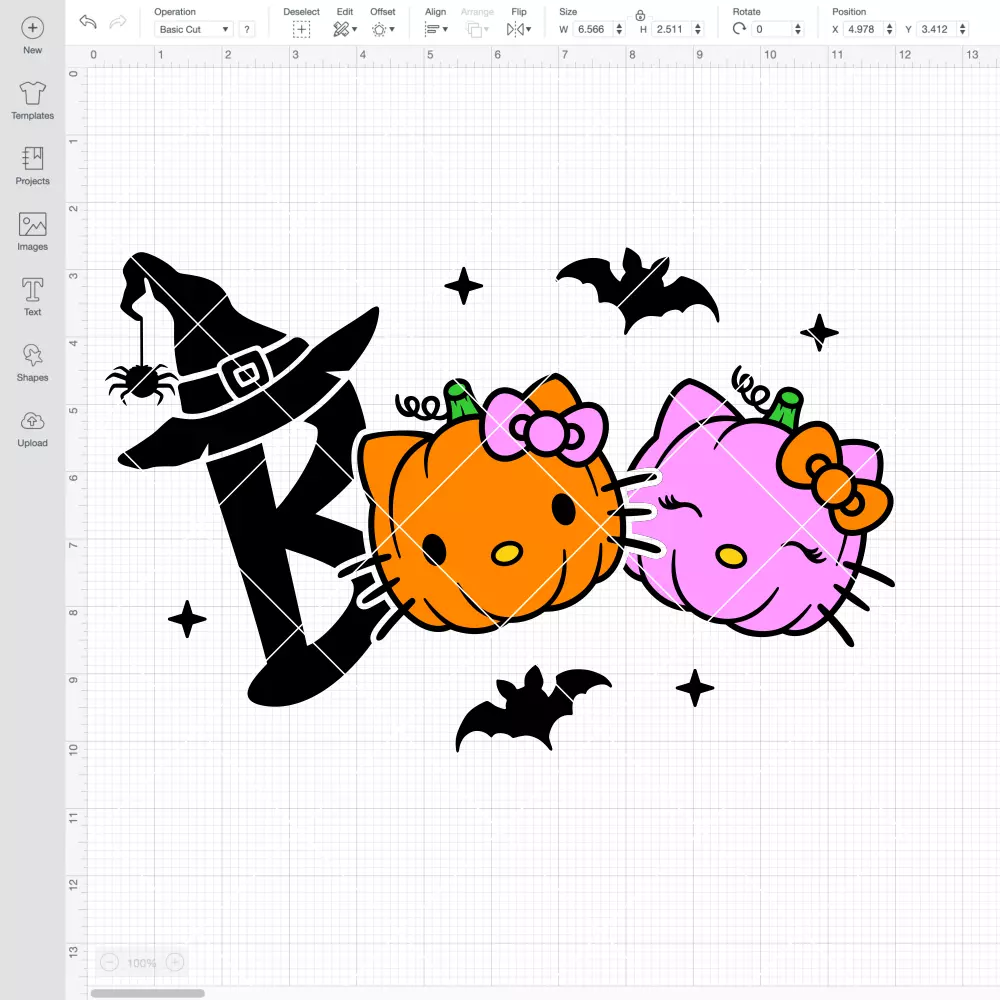Adjust the Rotate stepper arrows
Viewport: 1000px width, 1000px height.
click(798, 29)
